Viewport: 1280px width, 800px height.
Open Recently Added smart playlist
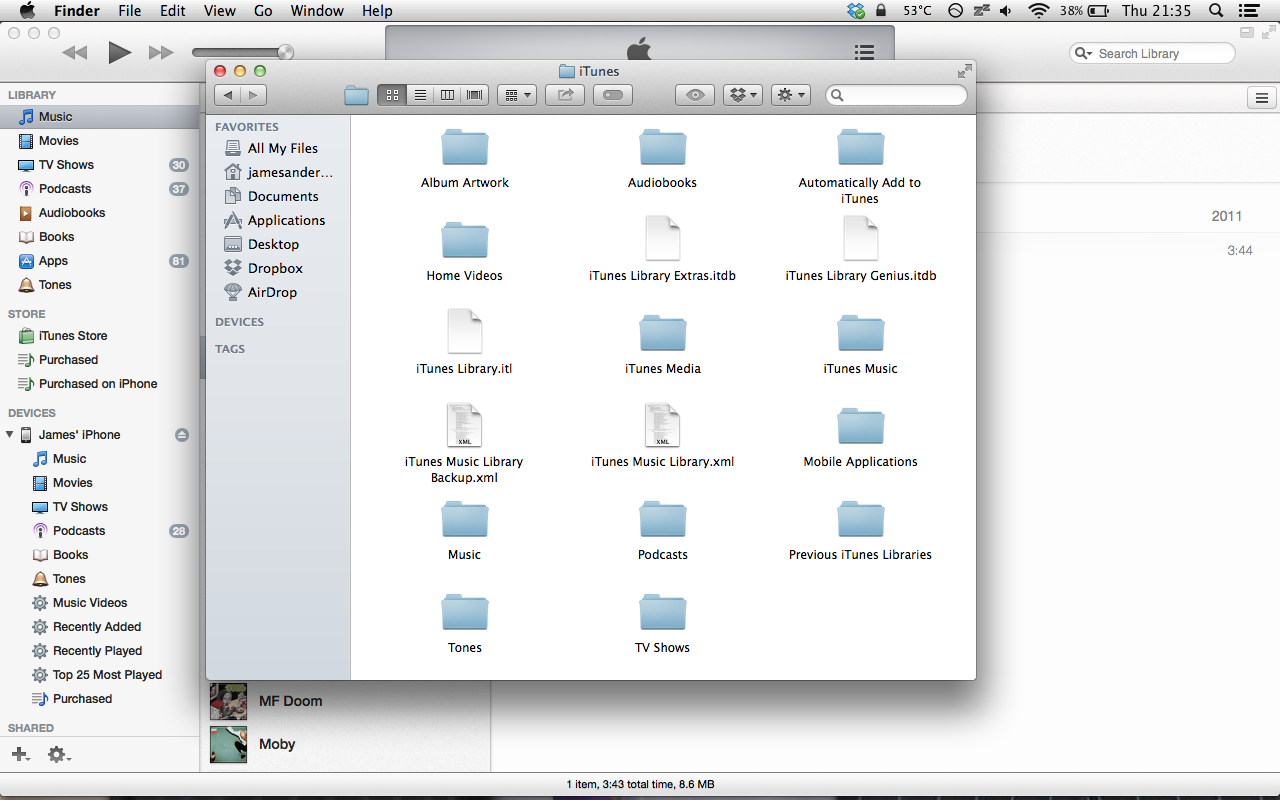(100, 627)
